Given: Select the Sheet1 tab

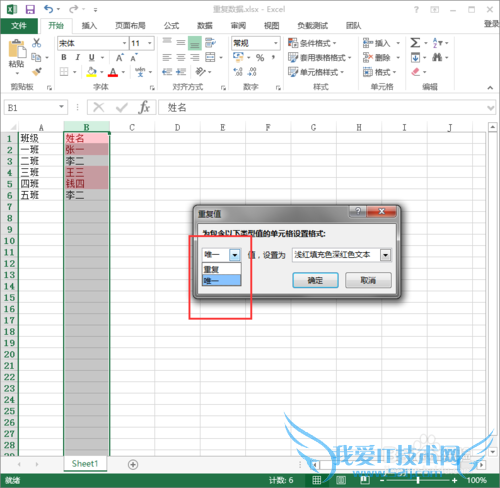Looking at the screenshot, I should tap(85, 464).
